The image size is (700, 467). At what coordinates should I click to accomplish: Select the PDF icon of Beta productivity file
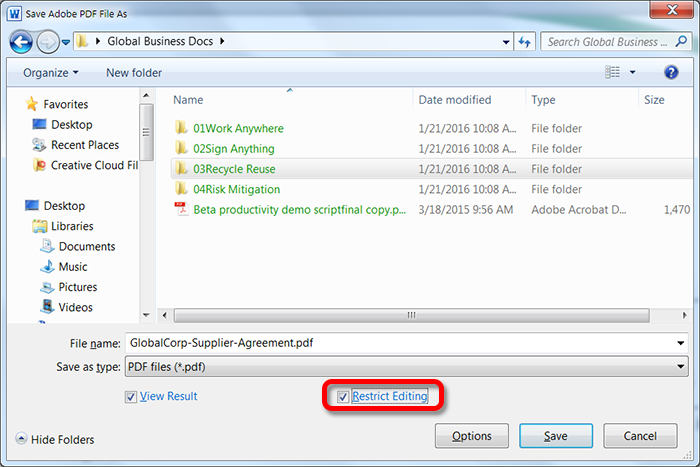click(x=181, y=210)
